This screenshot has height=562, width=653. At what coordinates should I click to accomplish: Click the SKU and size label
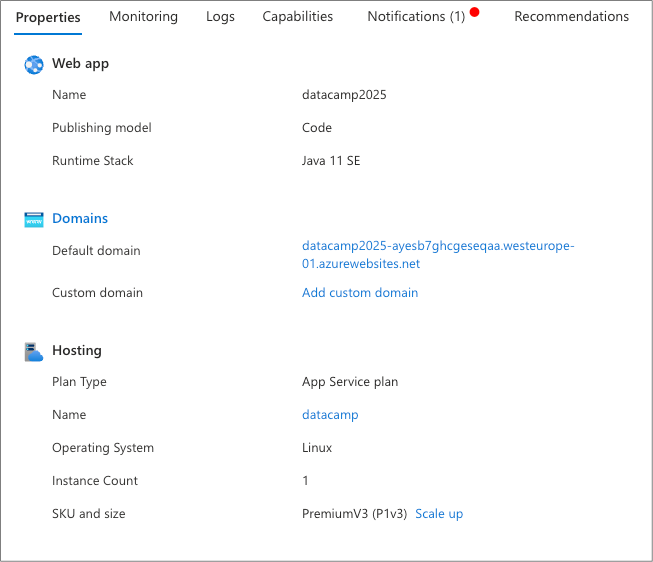point(89,514)
